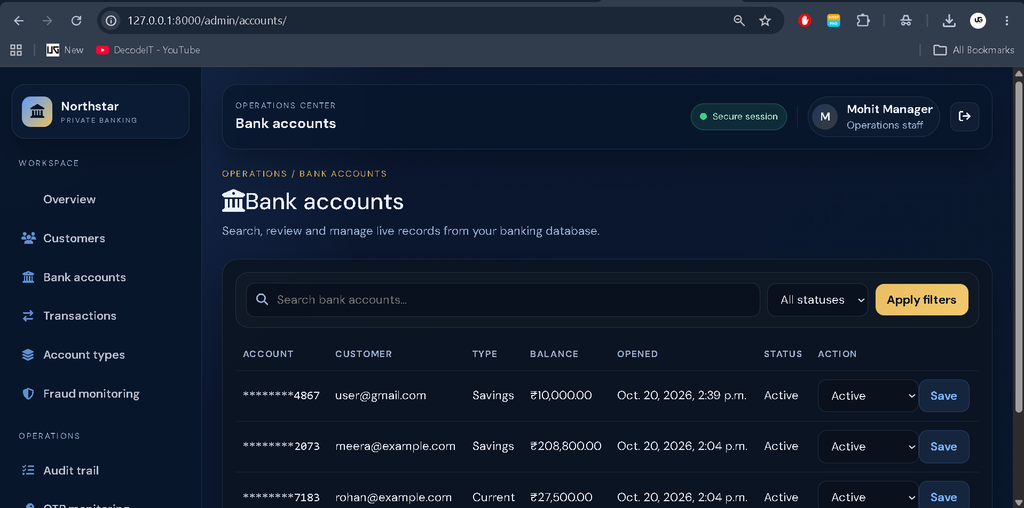Open the All statuses dropdown
The width and height of the screenshot is (1024, 508).
pos(817,300)
